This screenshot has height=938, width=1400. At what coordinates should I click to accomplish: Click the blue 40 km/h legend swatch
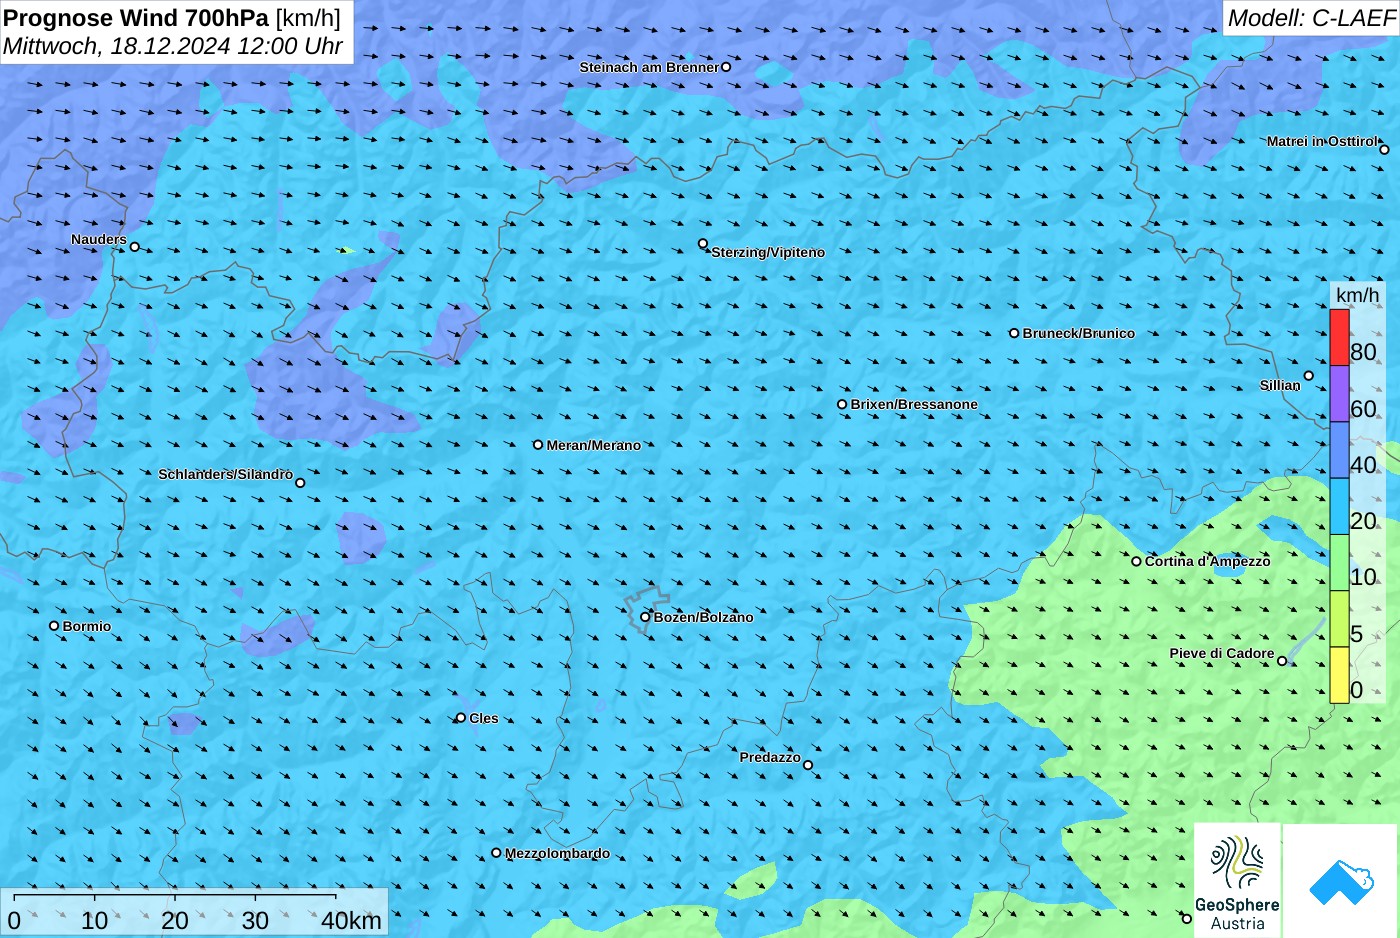pyautogui.click(x=1339, y=450)
